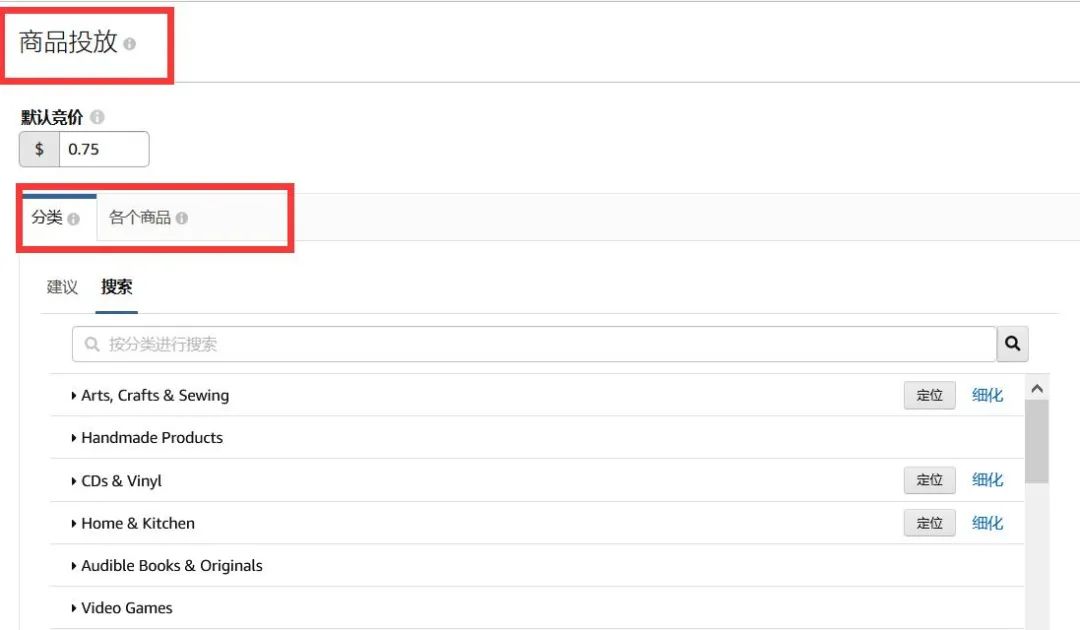Click the default bid amount field
Viewport: 1080px width, 630px height.
(103, 150)
